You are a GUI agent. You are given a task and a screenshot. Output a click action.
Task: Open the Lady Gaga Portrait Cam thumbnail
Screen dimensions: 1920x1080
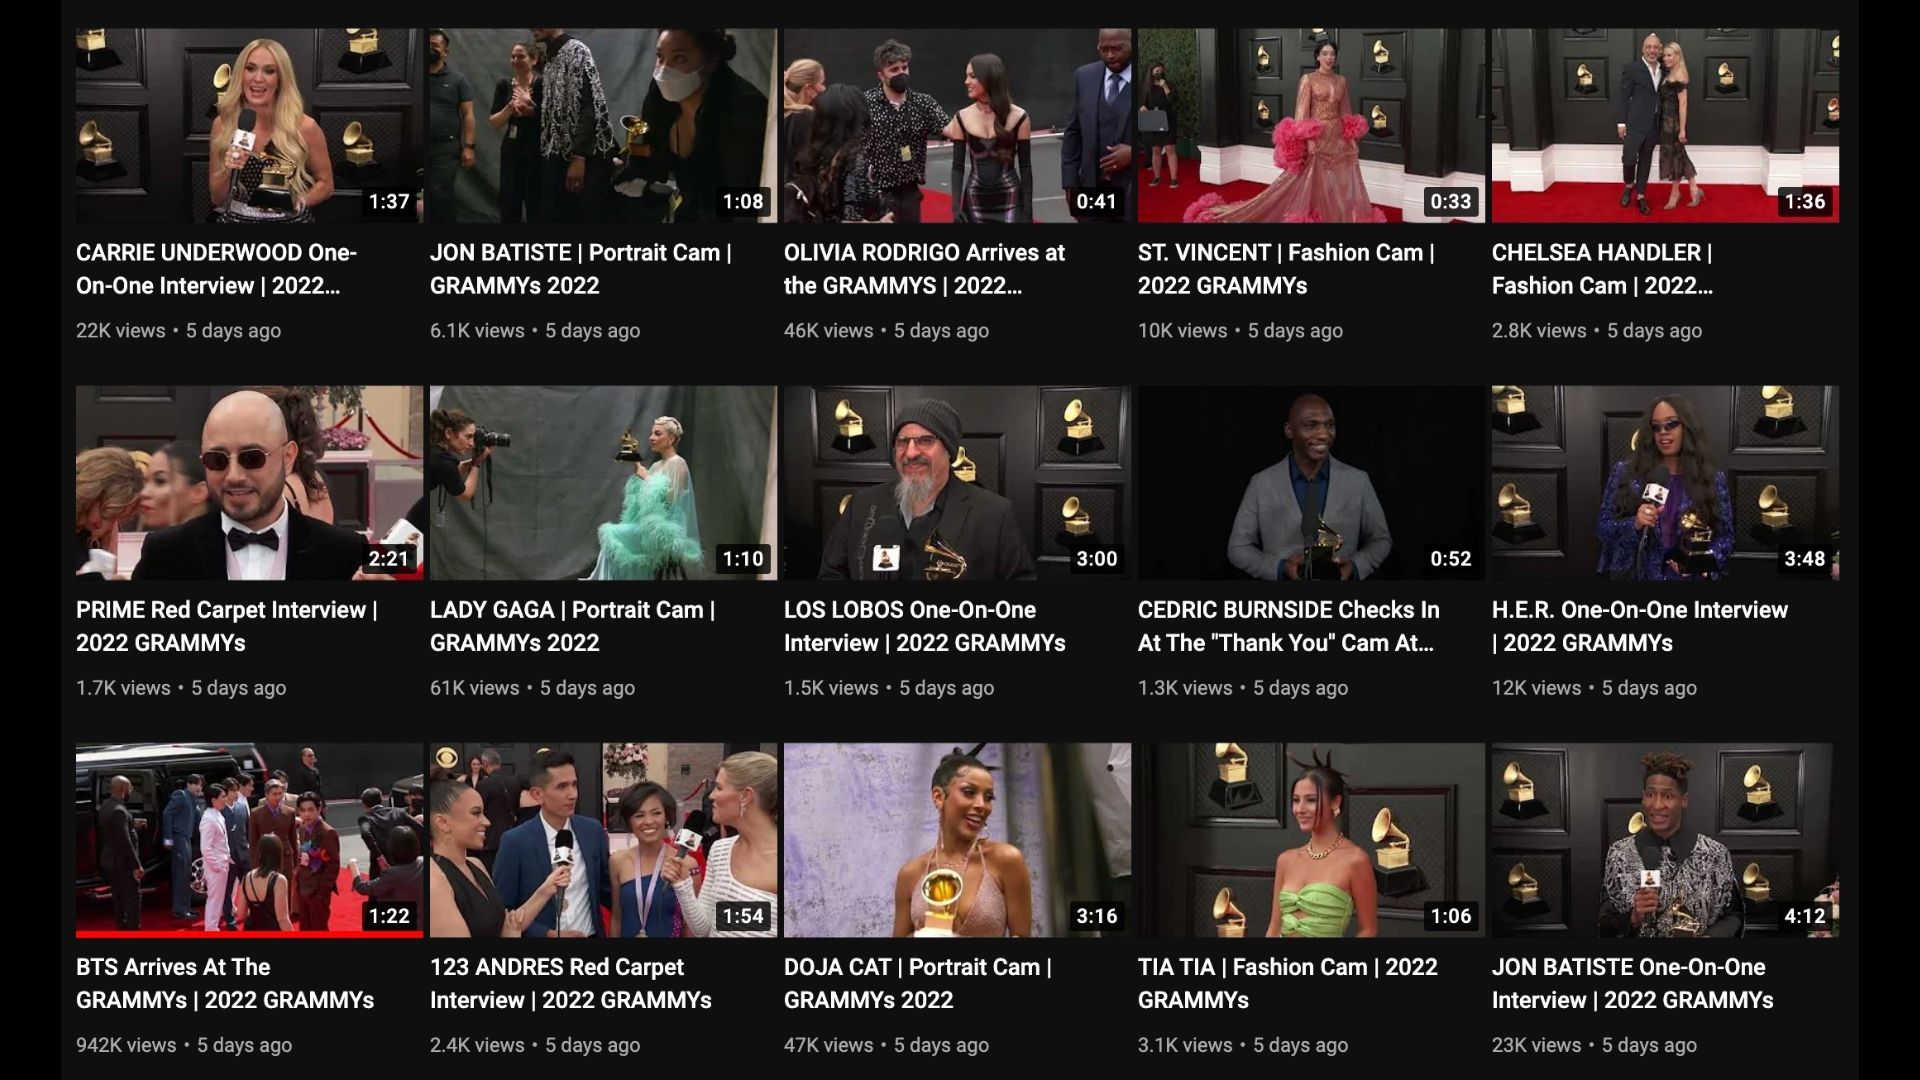[x=603, y=483]
